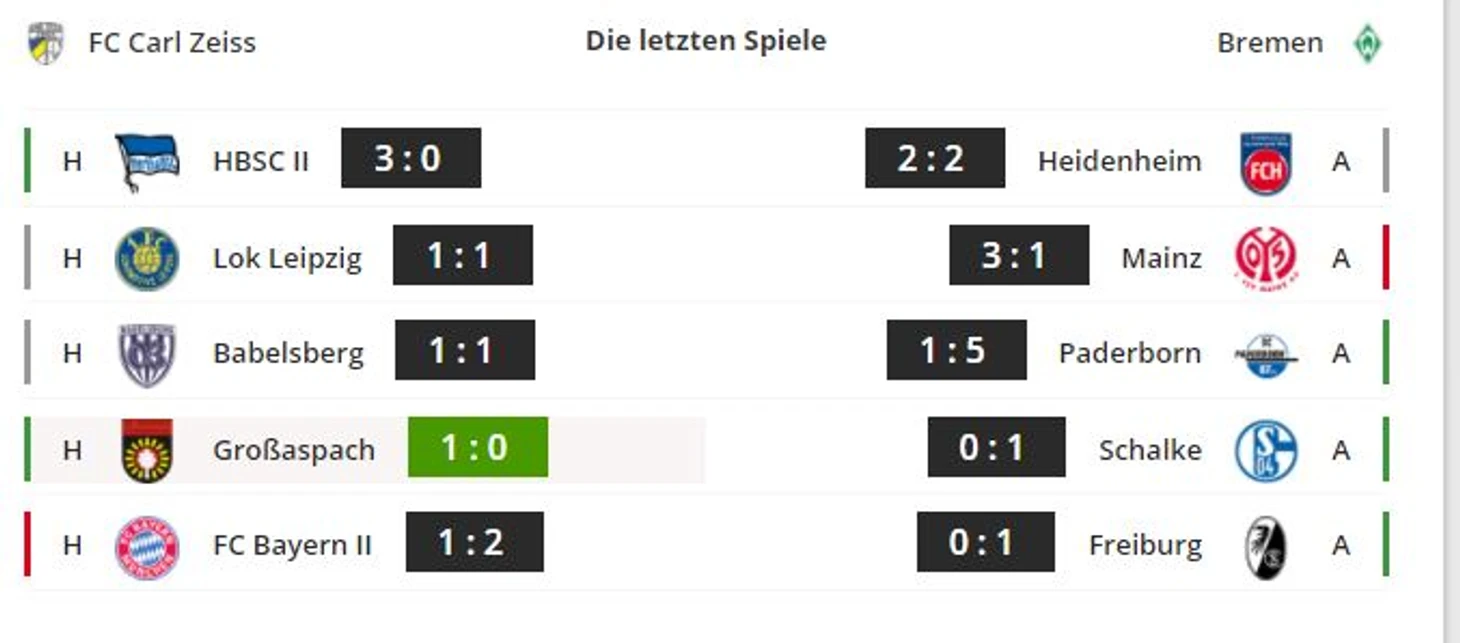
Task: Click the FC Carl Zeiss team name
Action: point(172,43)
